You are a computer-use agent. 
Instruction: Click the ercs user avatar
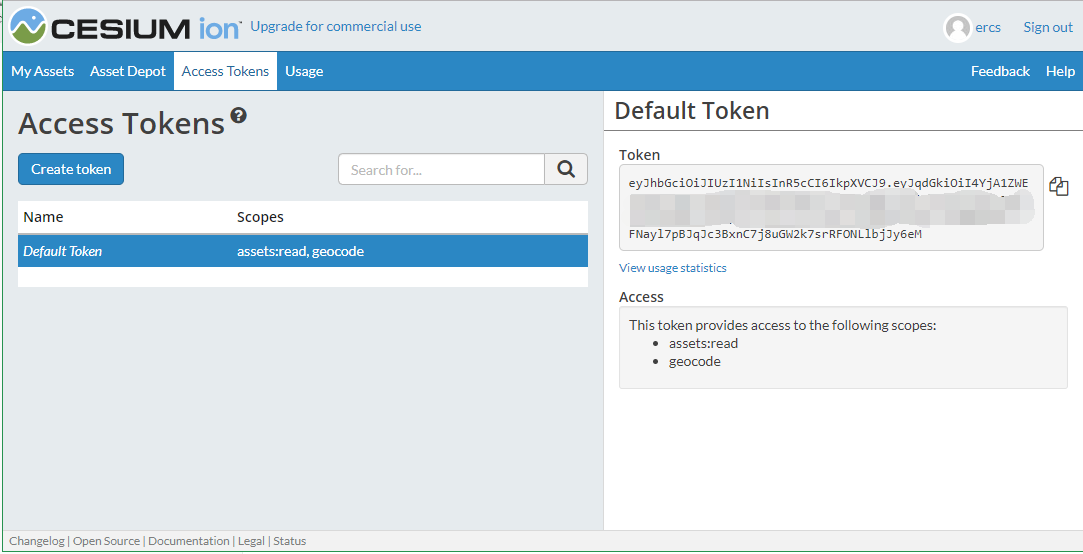957,28
